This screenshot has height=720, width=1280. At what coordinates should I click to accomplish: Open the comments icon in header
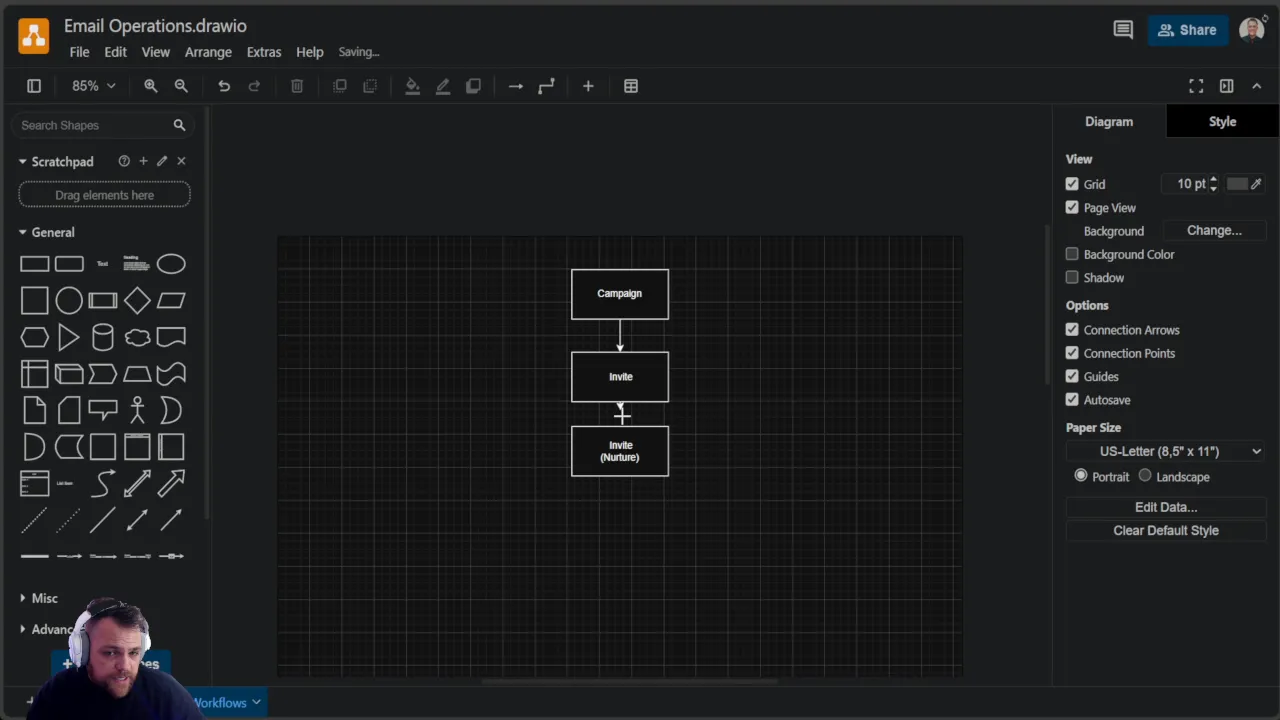tap(1123, 30)
